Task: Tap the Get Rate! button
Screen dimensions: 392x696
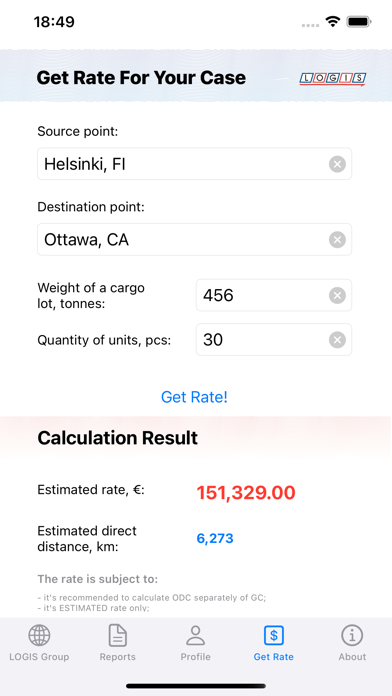Action: 194,397
